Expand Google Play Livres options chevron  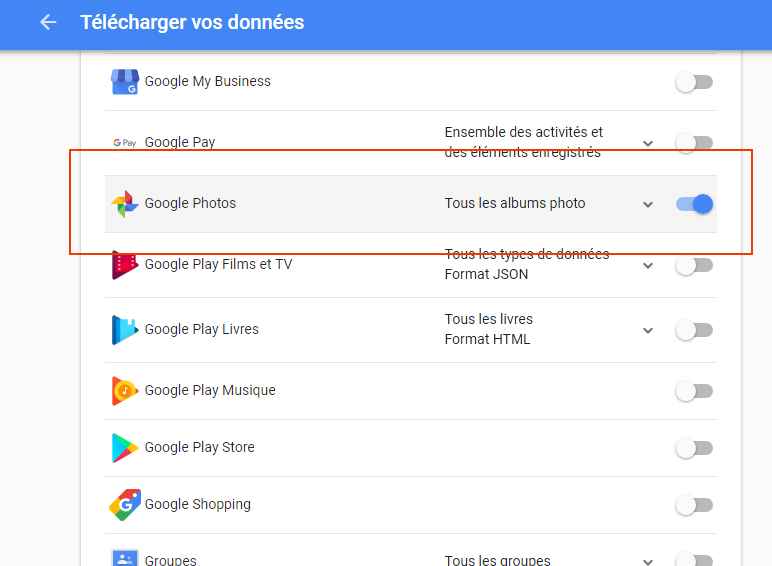point(648,330)
